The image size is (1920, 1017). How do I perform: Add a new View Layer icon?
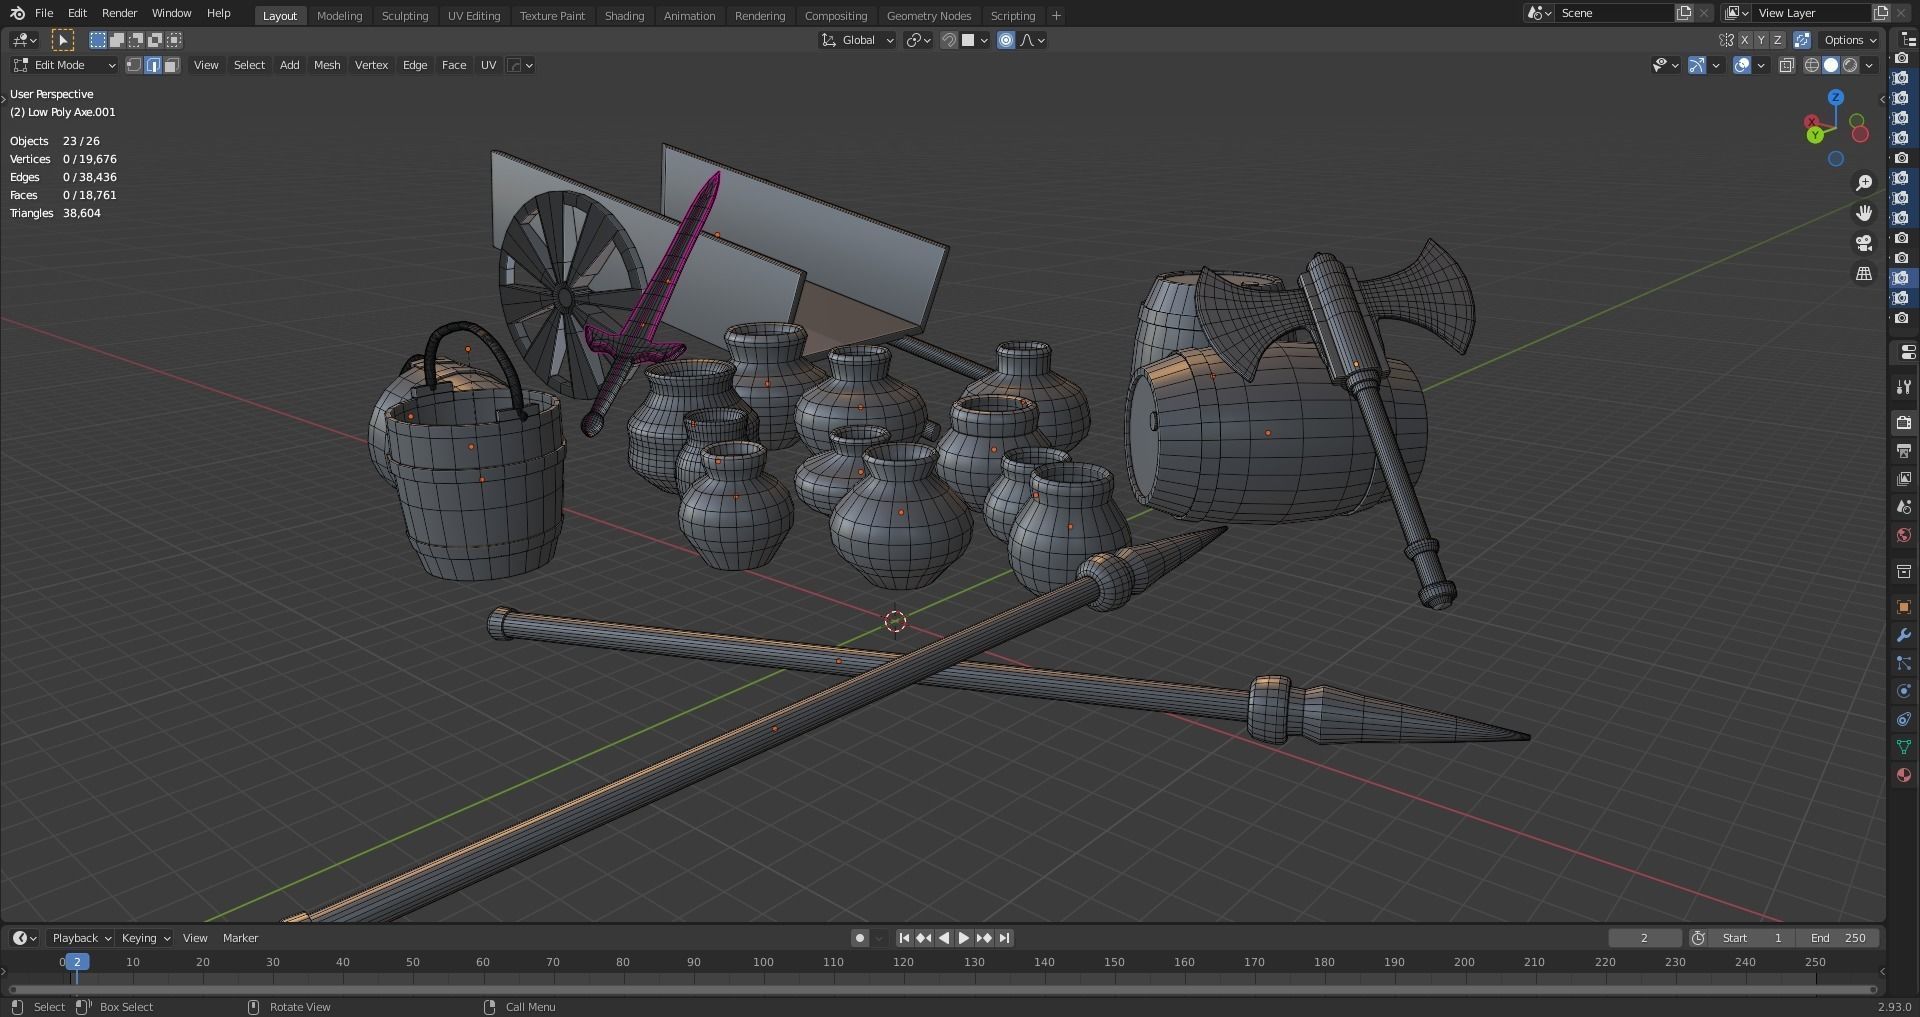1881,13
